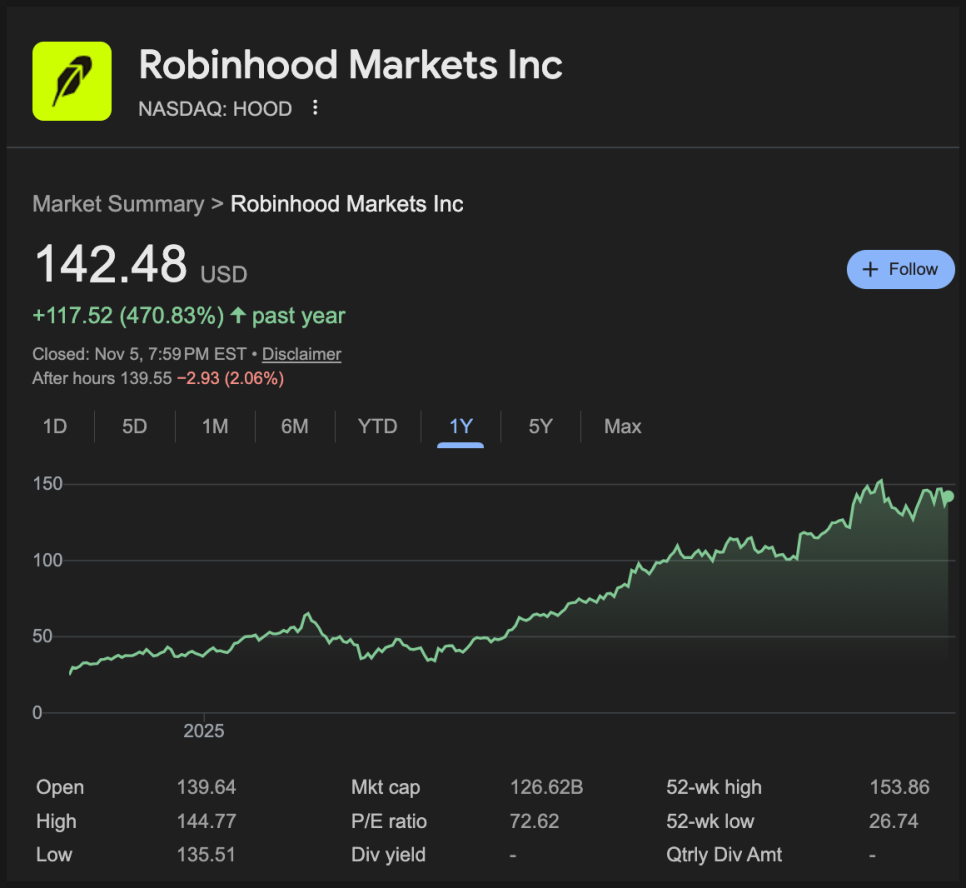Click the Market Summary breadcrumb
The width and height of the screenshot is (966, 888).
(x=118, y=204)
